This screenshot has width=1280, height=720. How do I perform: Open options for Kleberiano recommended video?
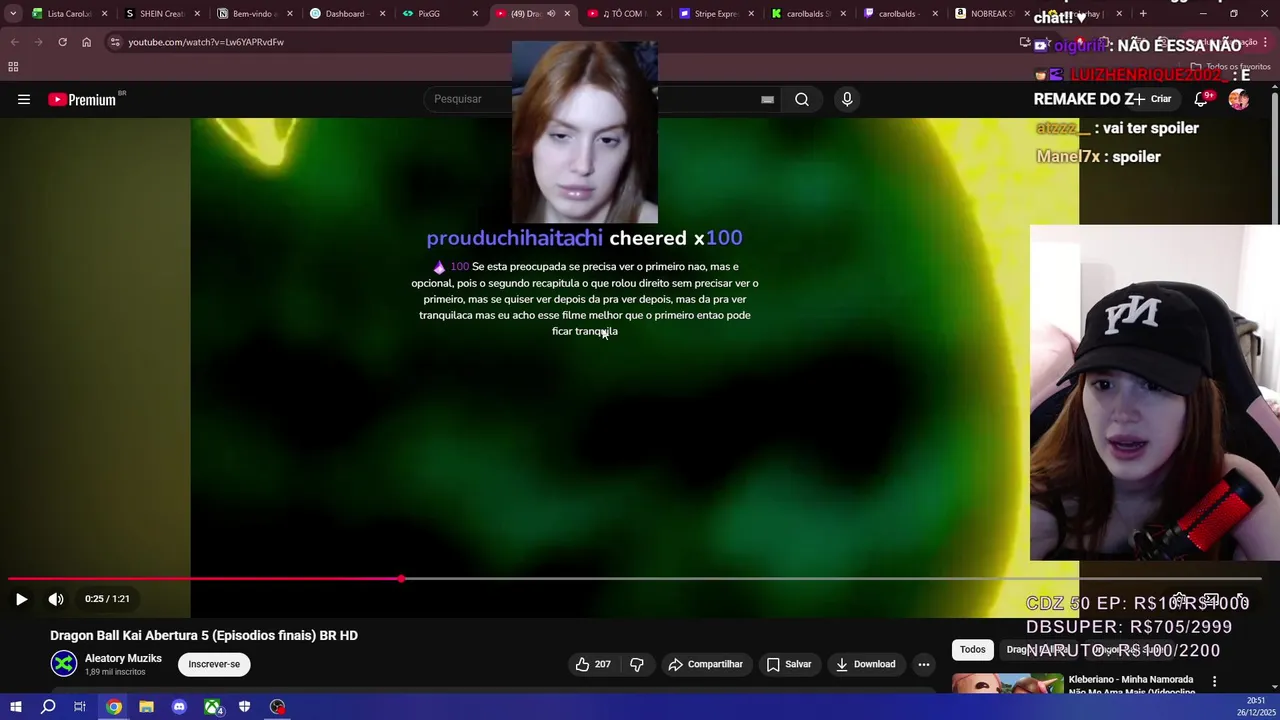(1214, 682)
